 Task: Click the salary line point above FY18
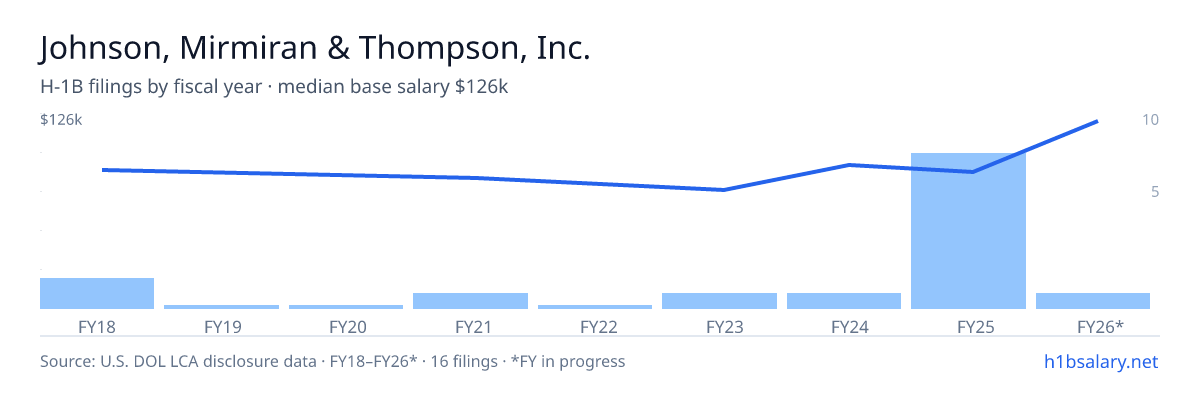pyautogui.click(x=103, y=170)
